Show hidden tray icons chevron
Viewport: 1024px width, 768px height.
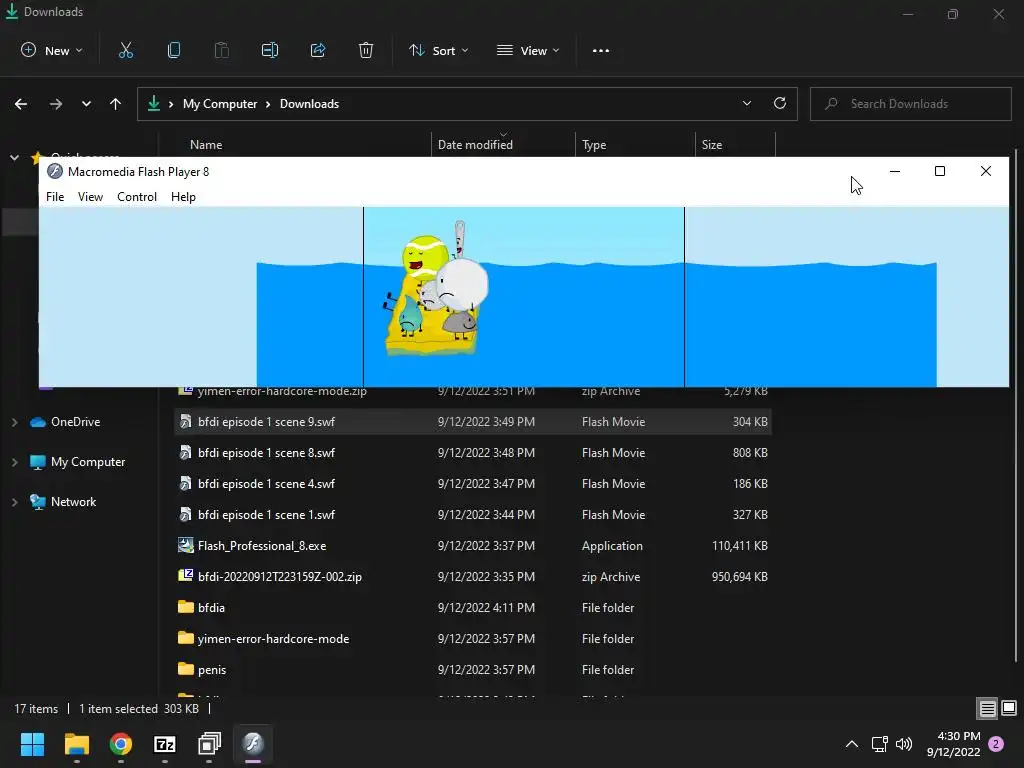[x=852, y=744]
